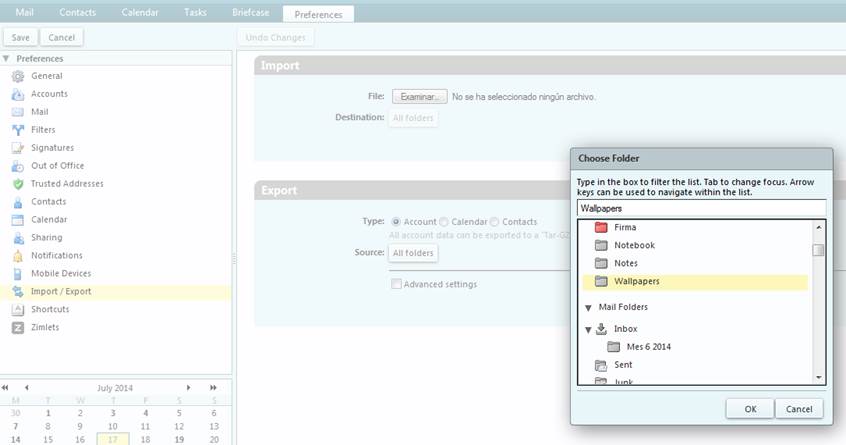Confirm with OK in Choose Folder dialog
The width and height of the screenshot is (846, 445).
750,409
